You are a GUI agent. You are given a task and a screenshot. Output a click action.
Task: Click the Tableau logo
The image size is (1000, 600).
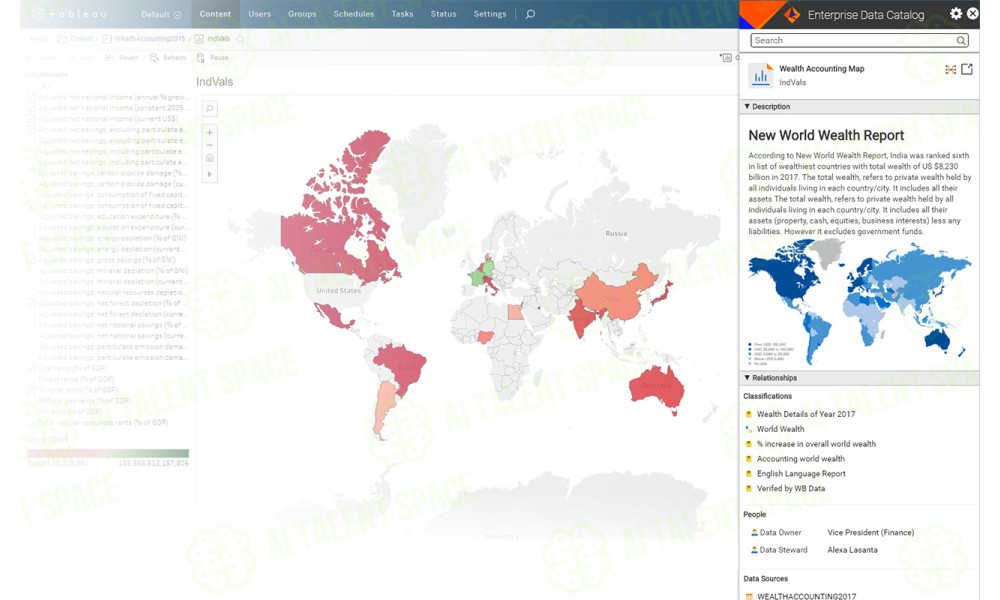coord(69,13)
